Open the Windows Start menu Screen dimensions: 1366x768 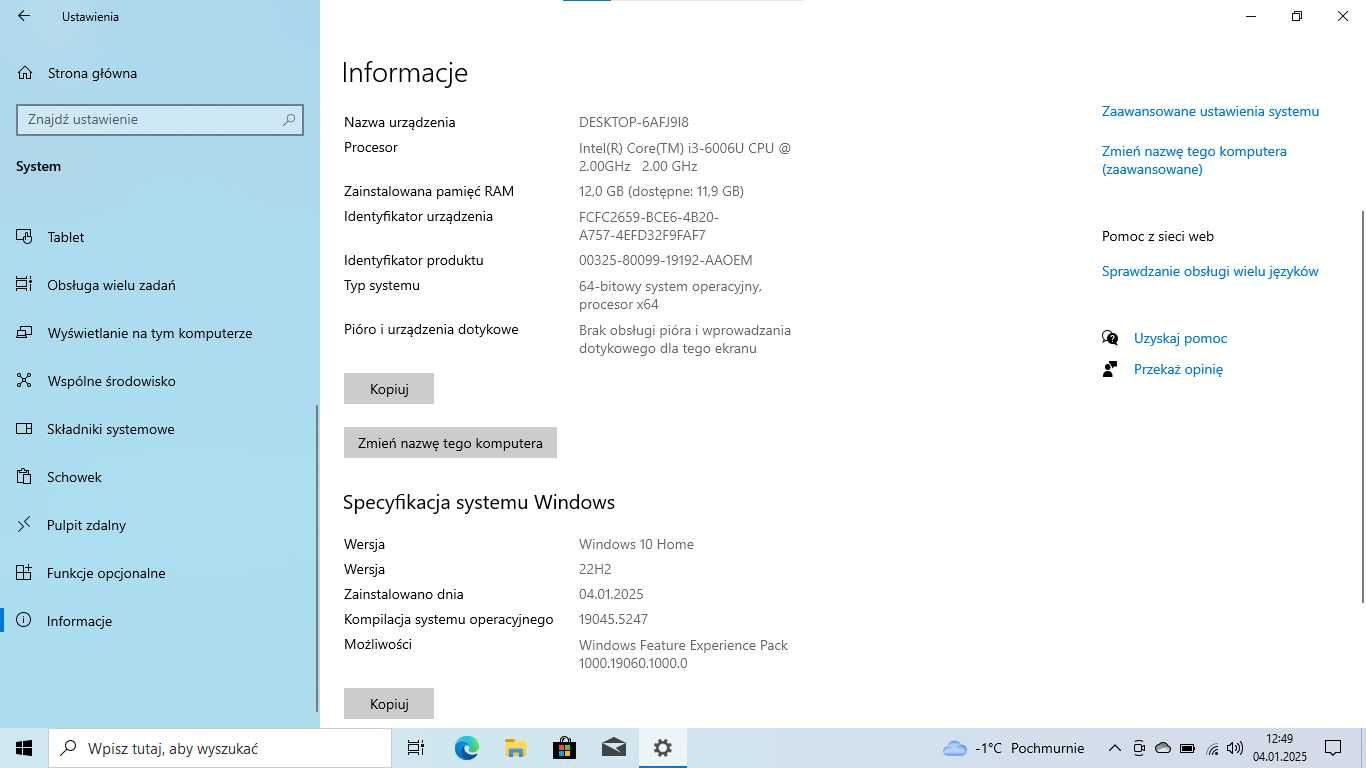(24, 748)
